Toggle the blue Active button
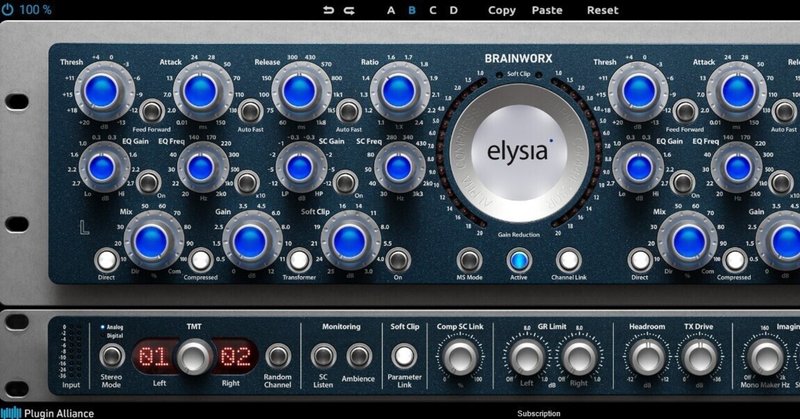The height and width of the screenshot is (419, 800). (519, 260)
